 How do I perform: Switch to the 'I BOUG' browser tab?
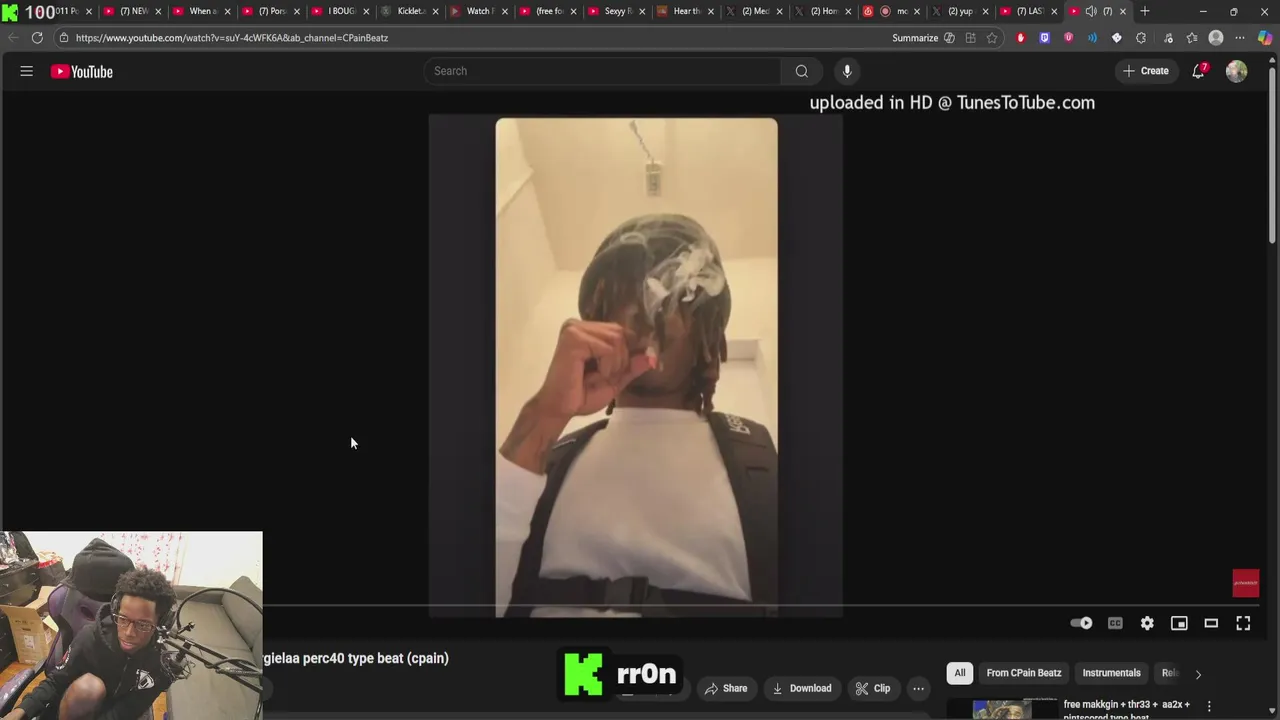339,11
